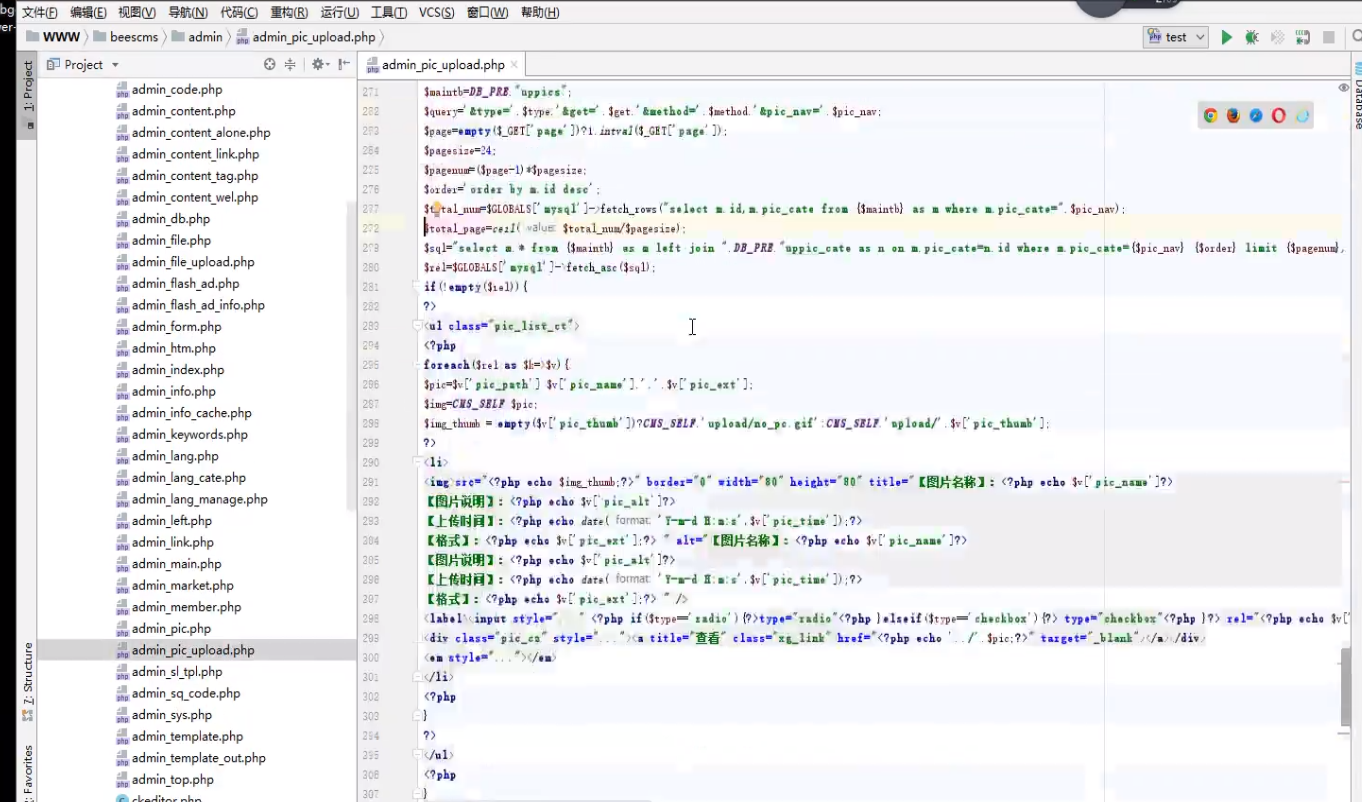Open the 重构(R) menu
The width and height of the screenshot is (1362, 802).
click(289, 12)
